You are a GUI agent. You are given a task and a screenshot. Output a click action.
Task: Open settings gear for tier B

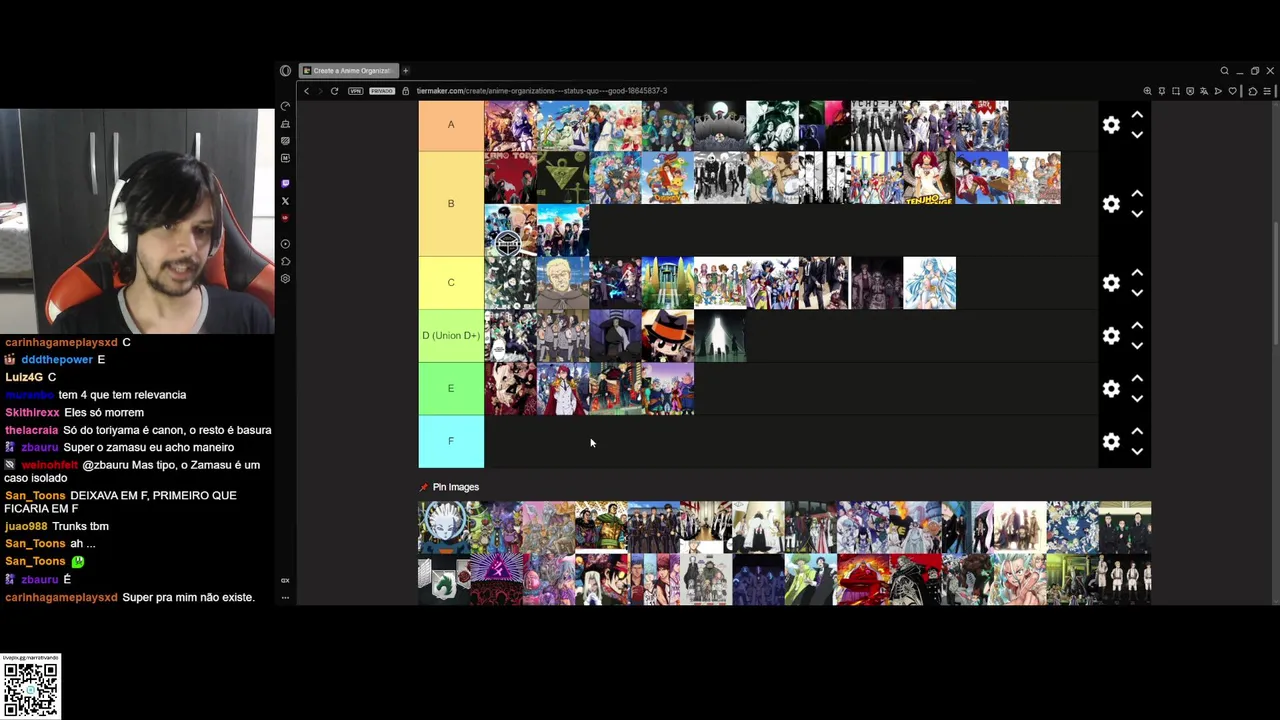[1111, 204]
